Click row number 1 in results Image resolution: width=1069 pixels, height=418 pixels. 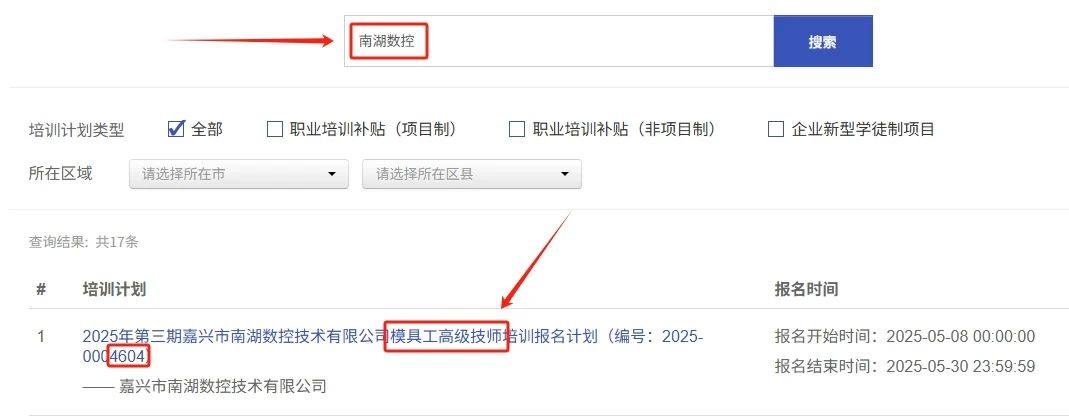[41, 336]
